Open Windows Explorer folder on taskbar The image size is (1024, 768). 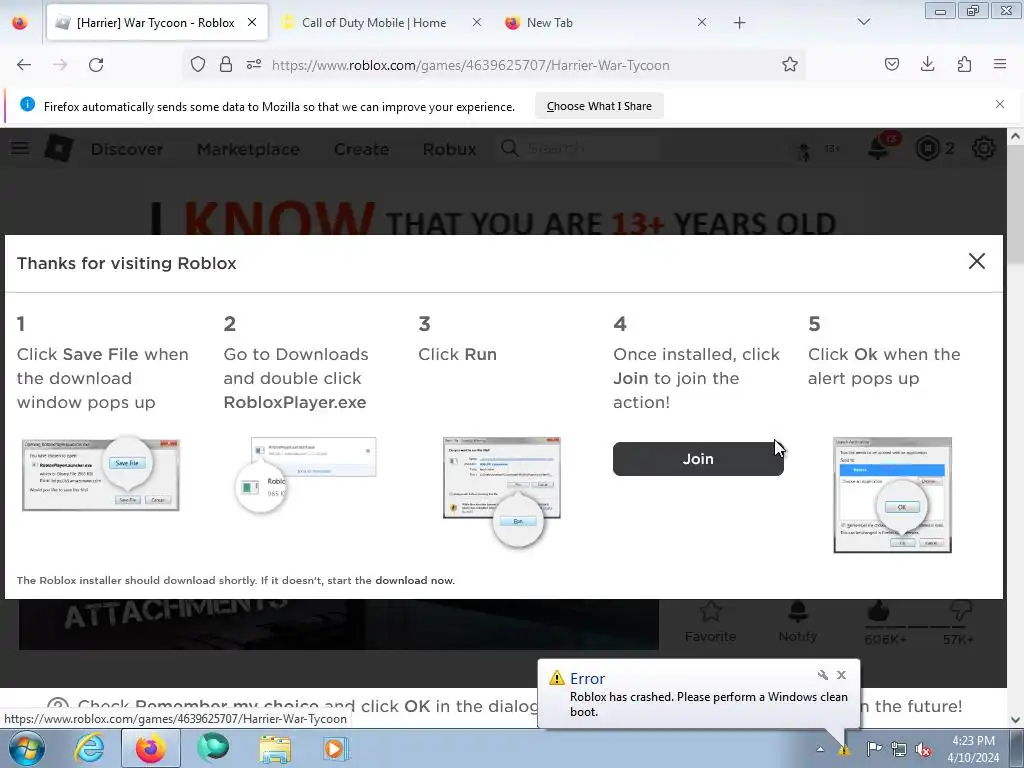pos(275,748)
